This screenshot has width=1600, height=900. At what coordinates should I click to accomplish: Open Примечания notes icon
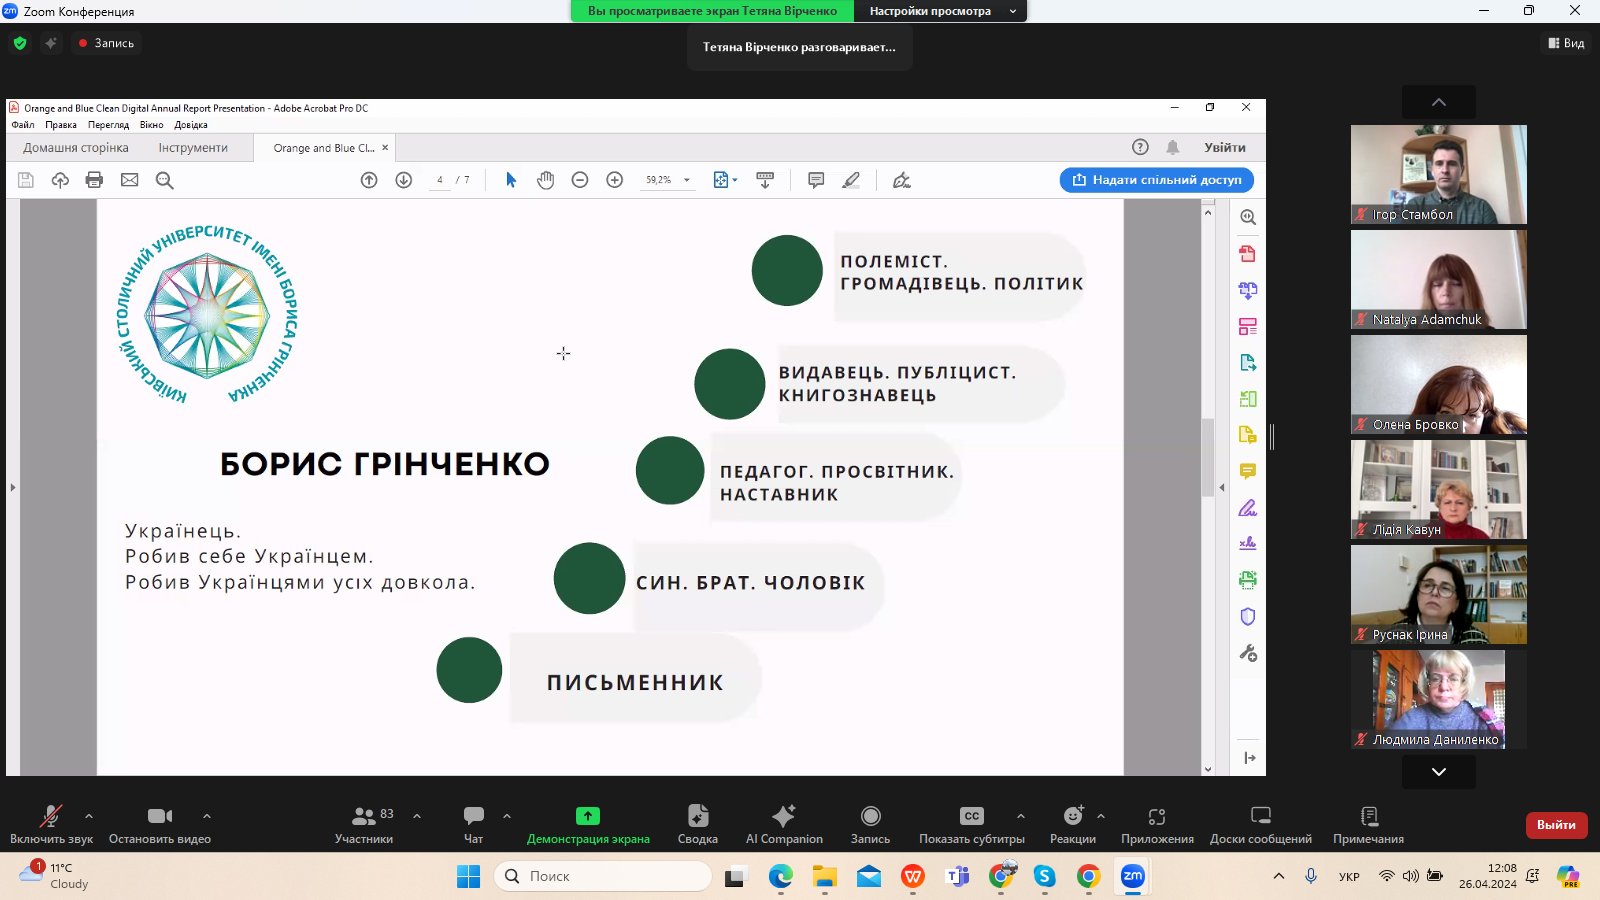point(1368,823)
